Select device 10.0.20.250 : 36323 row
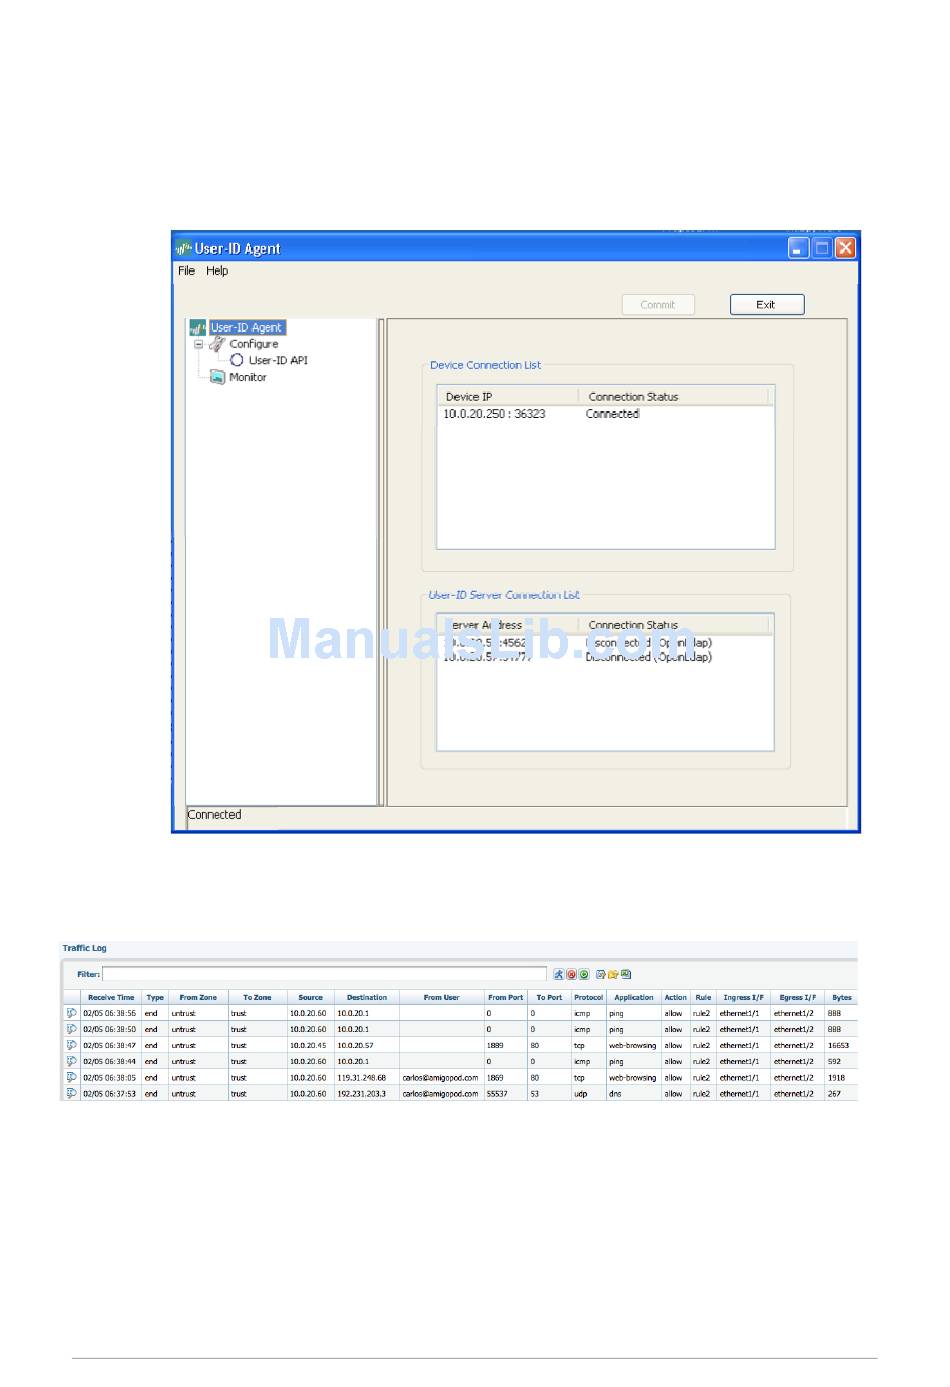 coord(495,414)
